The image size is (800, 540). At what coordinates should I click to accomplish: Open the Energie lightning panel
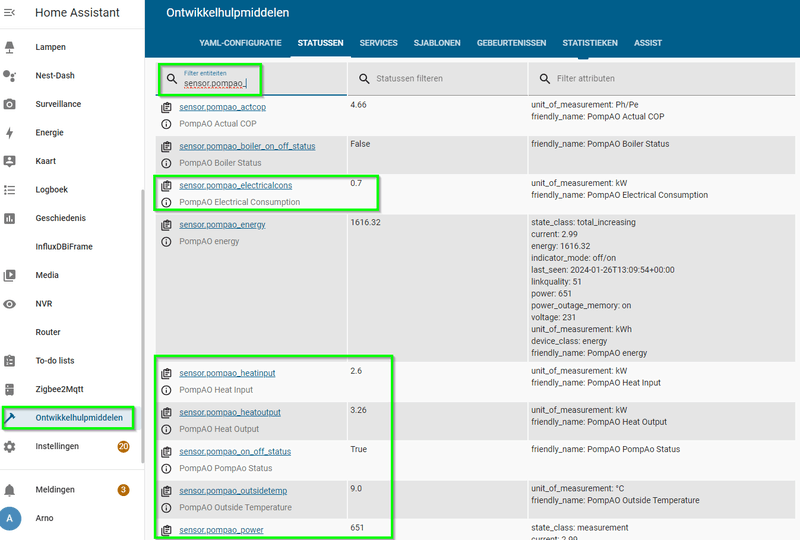tap(10, 133)
